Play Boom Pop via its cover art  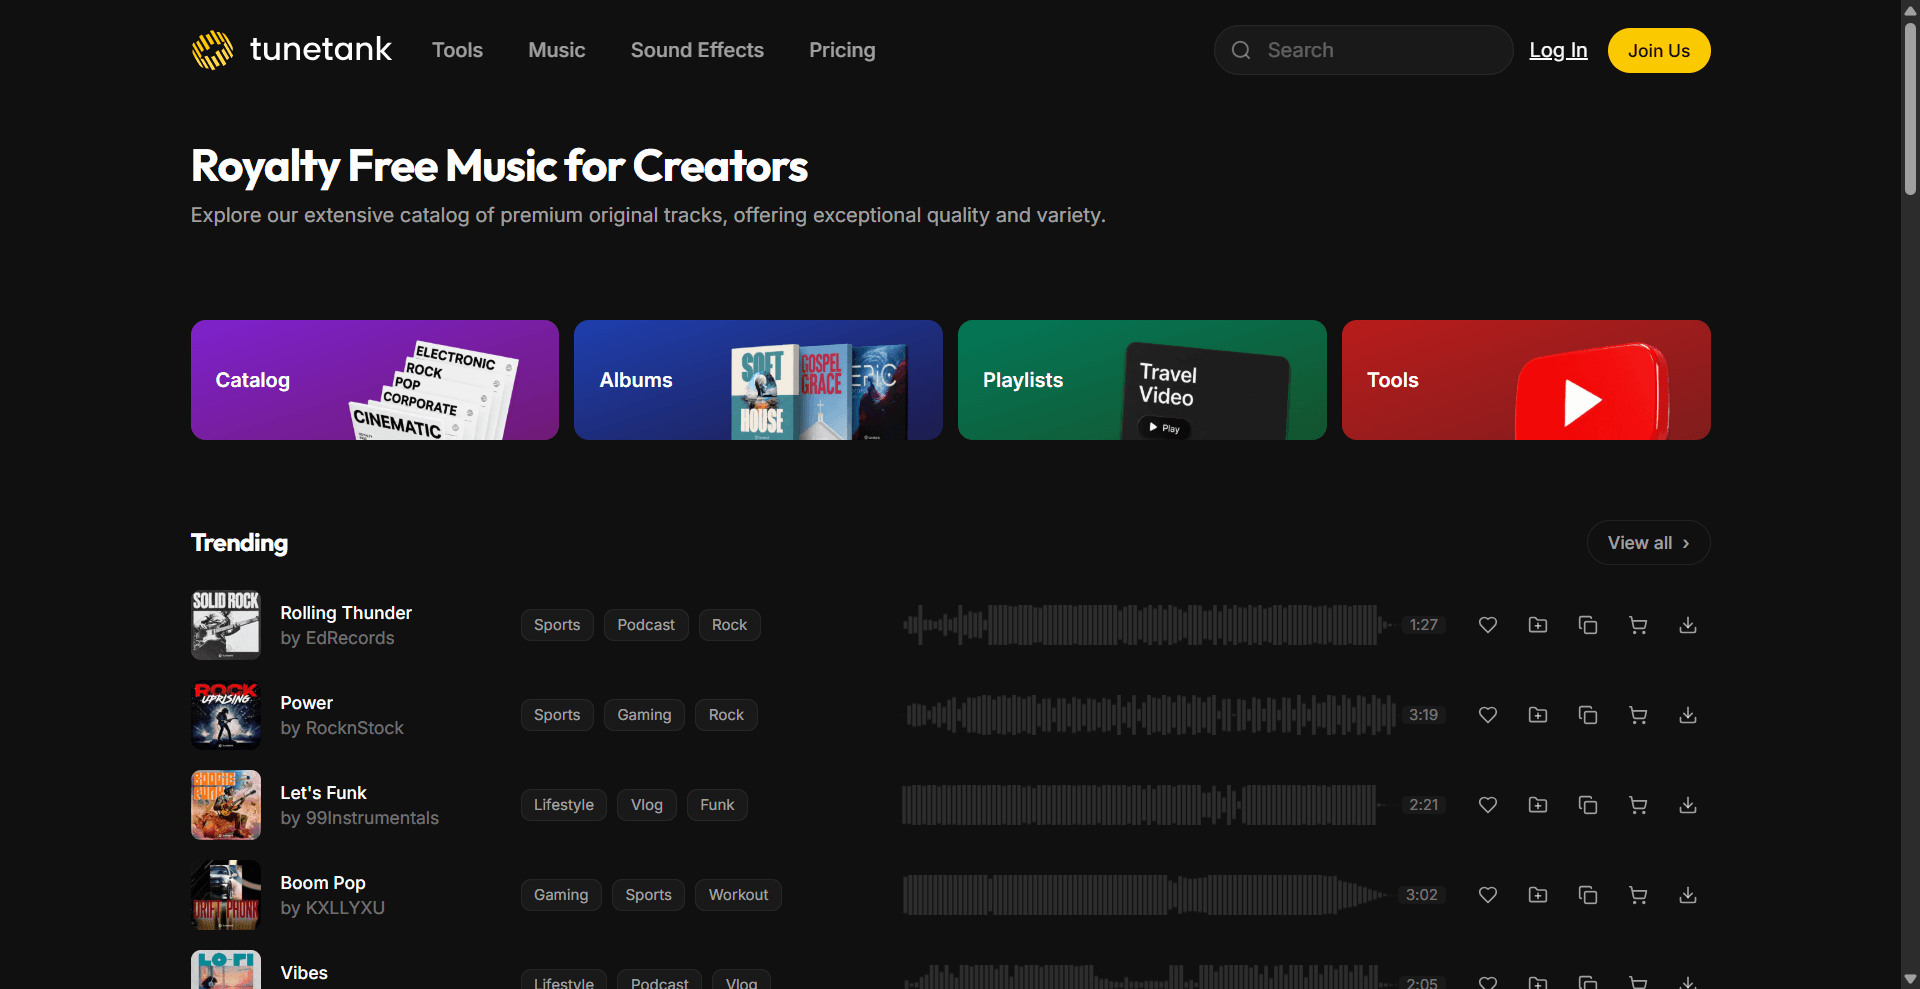pyautogui.click(x=226, y=895)
